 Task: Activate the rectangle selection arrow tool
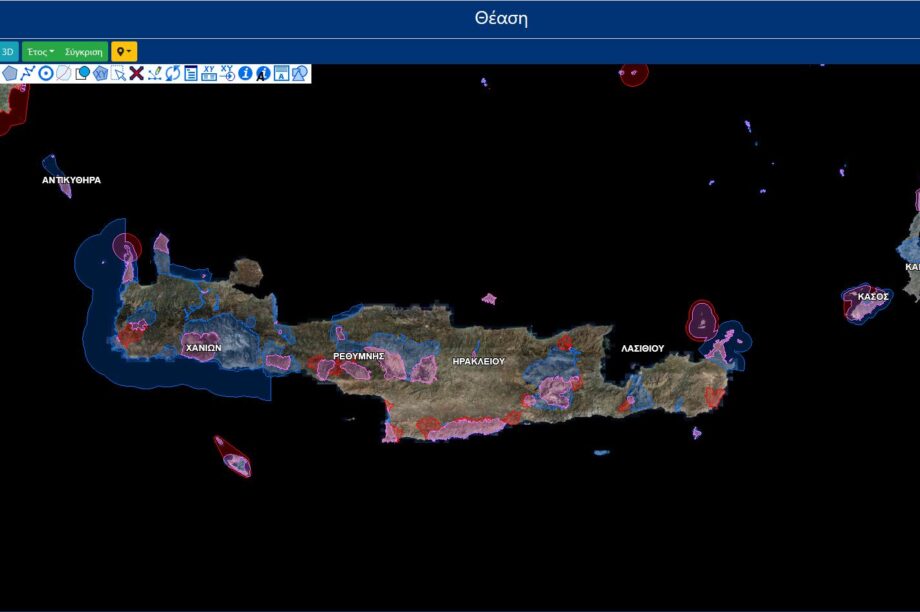118,73
